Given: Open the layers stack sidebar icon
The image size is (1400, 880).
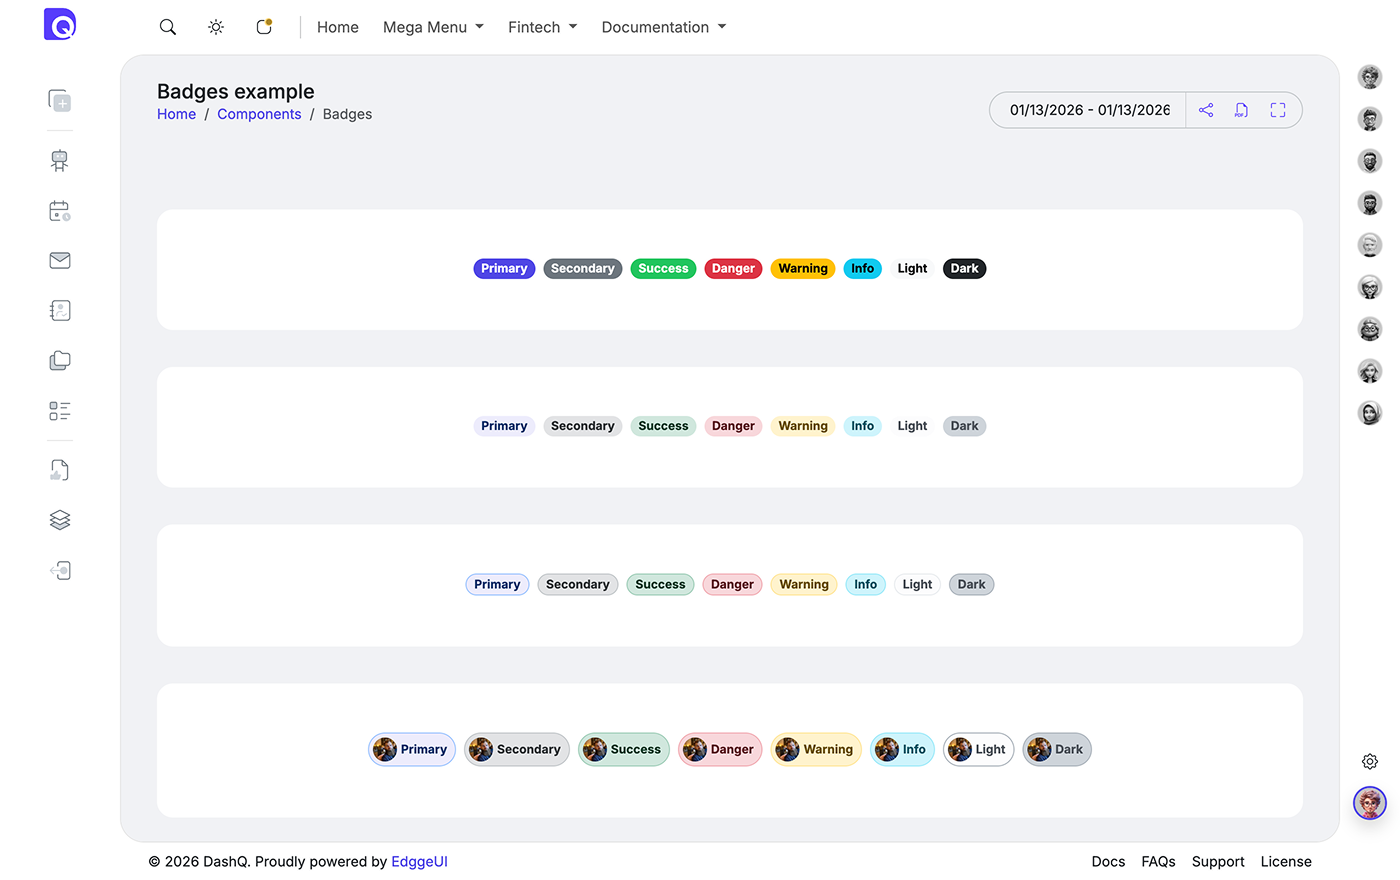Looking at the screenshot, I should click(x=60, y=520).
